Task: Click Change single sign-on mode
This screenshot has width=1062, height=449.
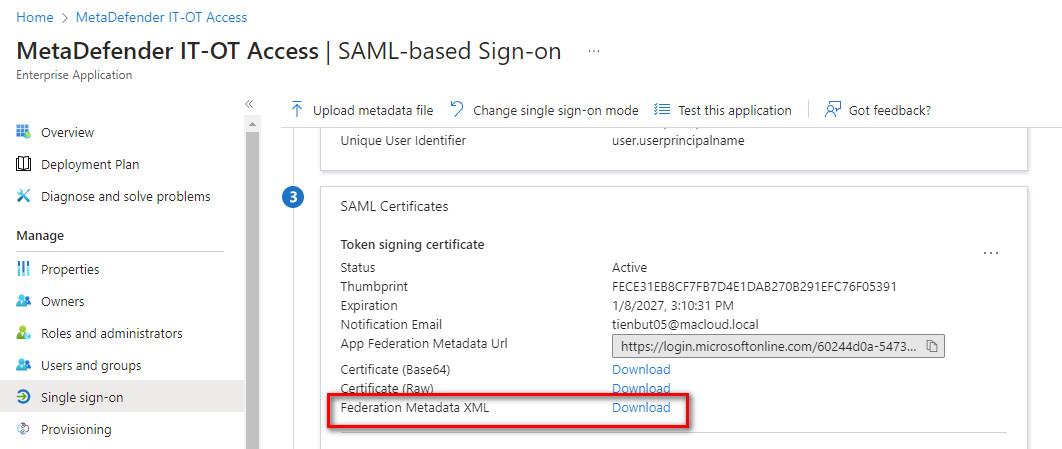Action: coord(545,110)
